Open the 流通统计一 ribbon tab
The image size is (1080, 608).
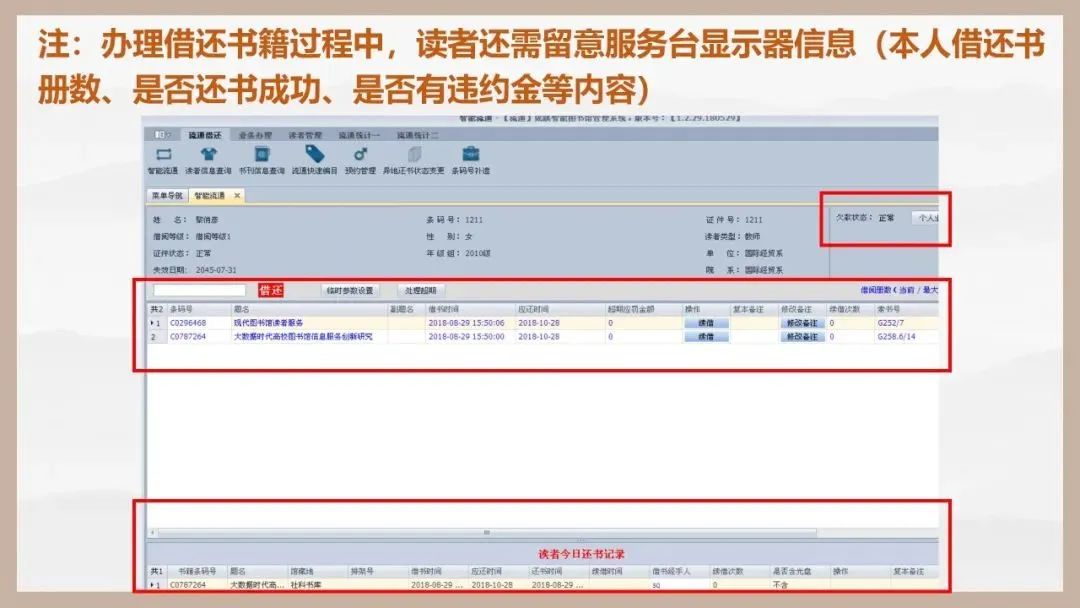[x=357, y=134]
